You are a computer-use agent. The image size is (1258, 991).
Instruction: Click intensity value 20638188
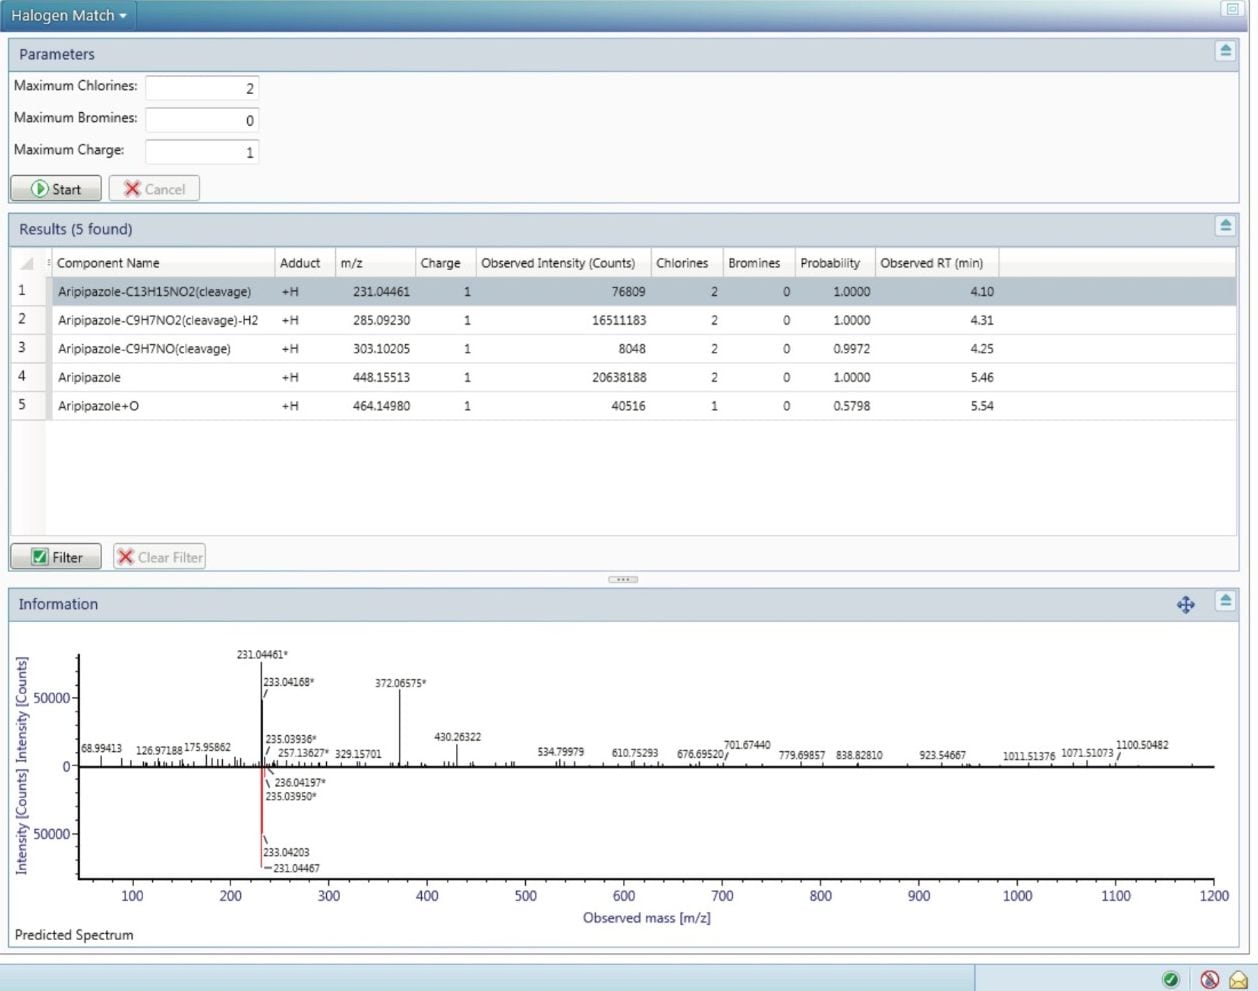[619, 377]
